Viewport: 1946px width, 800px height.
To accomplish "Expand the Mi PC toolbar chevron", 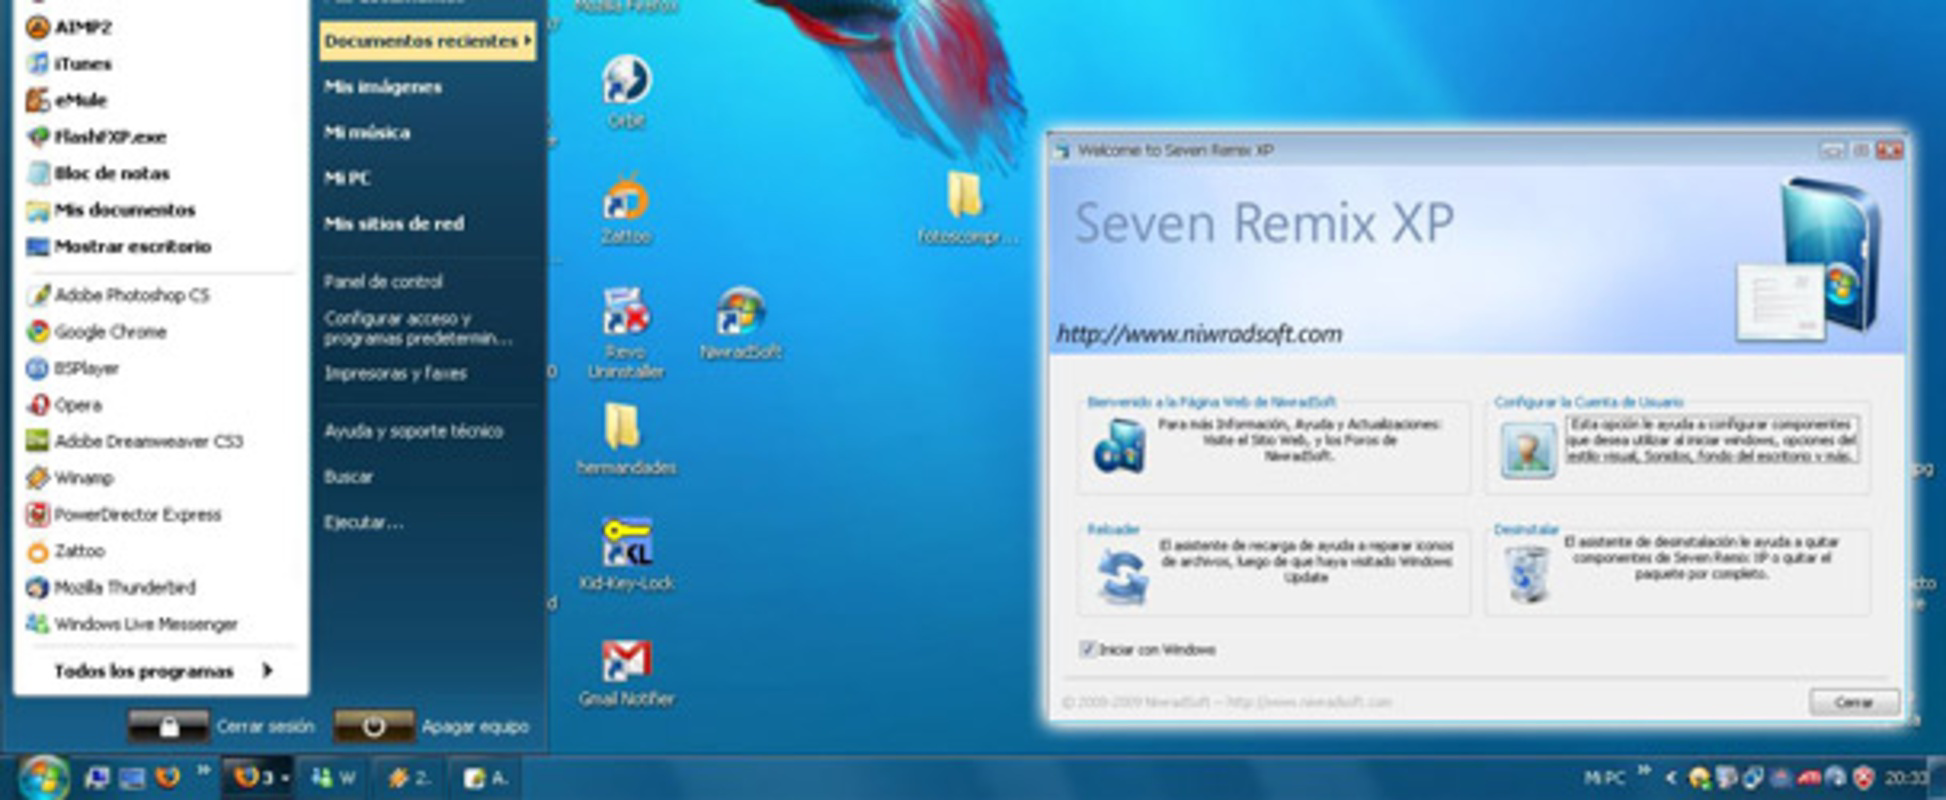I will (1644, 771).
